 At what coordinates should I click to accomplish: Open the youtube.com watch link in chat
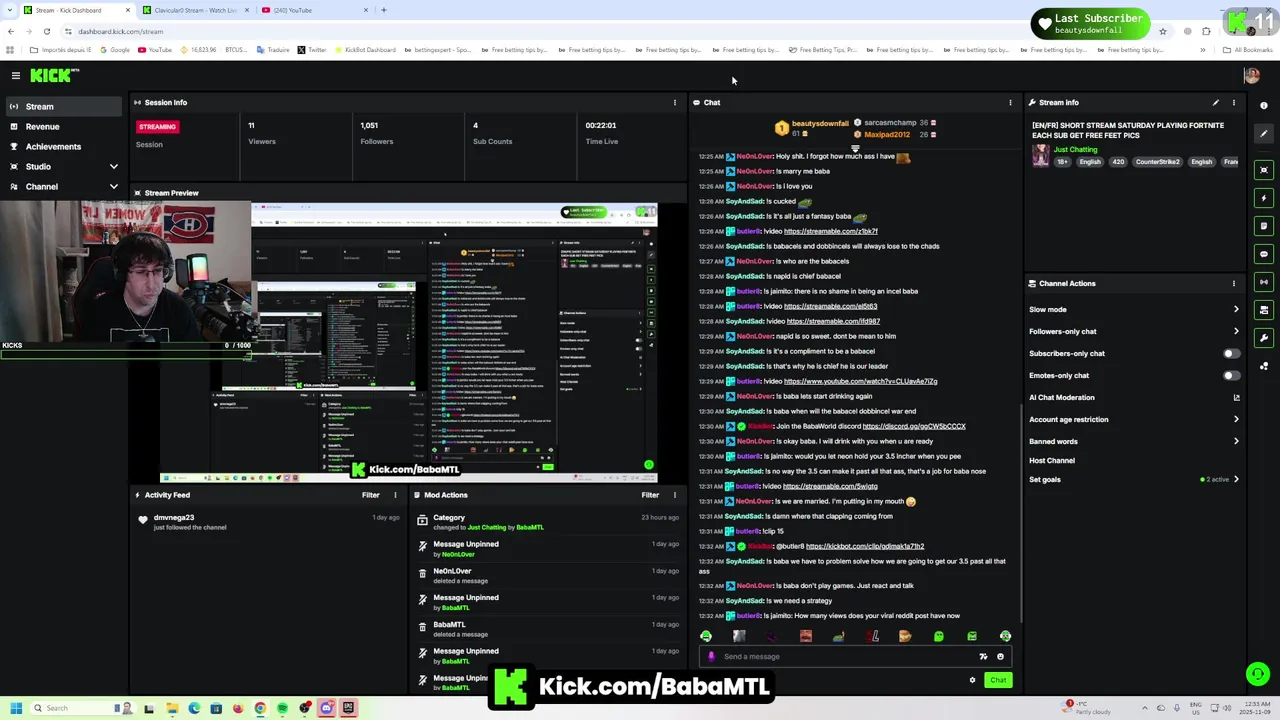point(861,381)
